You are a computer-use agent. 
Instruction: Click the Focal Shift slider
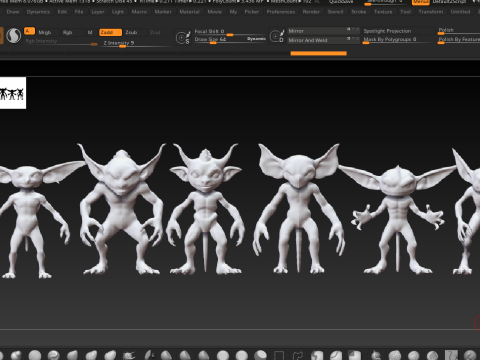tap(230, 32)
